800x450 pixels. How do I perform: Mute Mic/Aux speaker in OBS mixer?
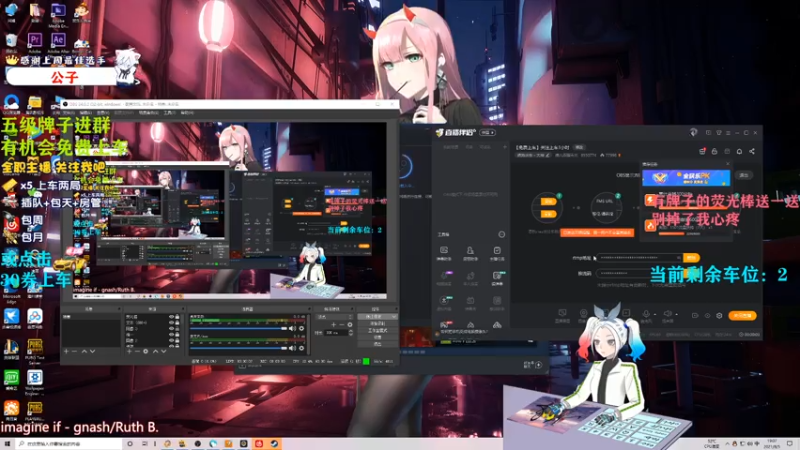point(292,348)
